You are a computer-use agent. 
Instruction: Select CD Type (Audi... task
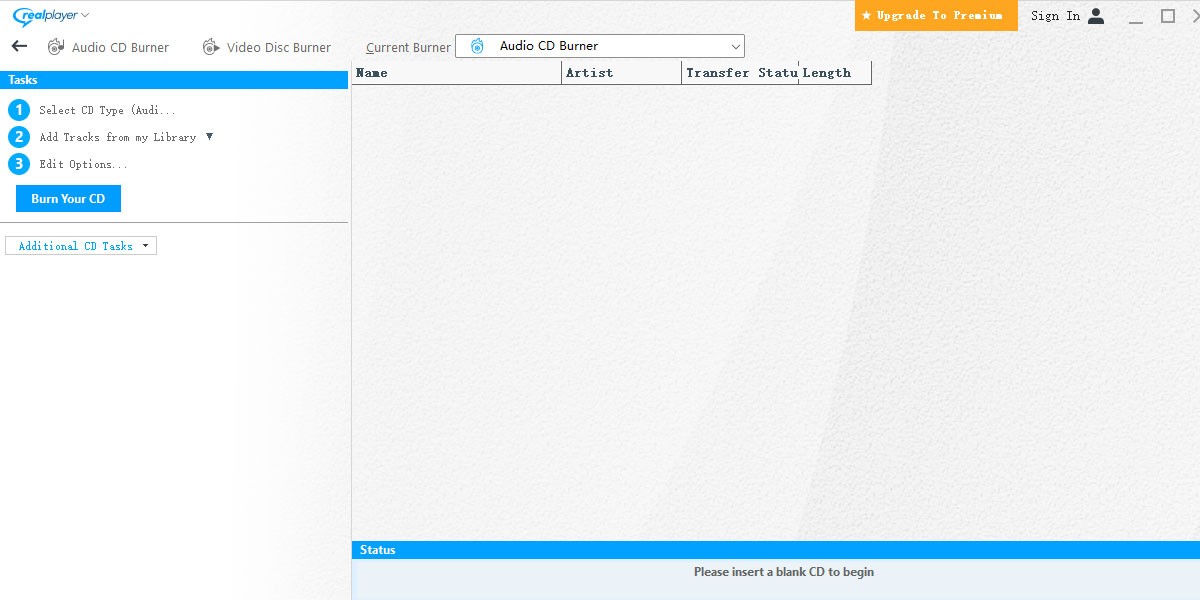[x=107, y=111]
